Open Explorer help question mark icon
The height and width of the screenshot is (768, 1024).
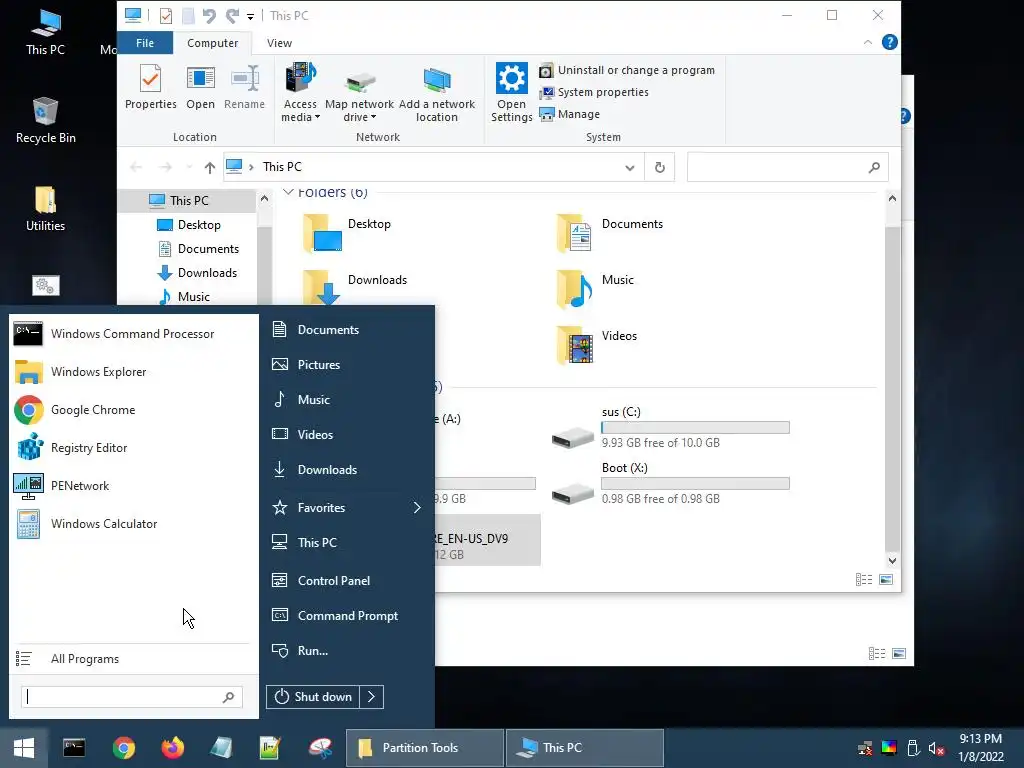(889, 42)
